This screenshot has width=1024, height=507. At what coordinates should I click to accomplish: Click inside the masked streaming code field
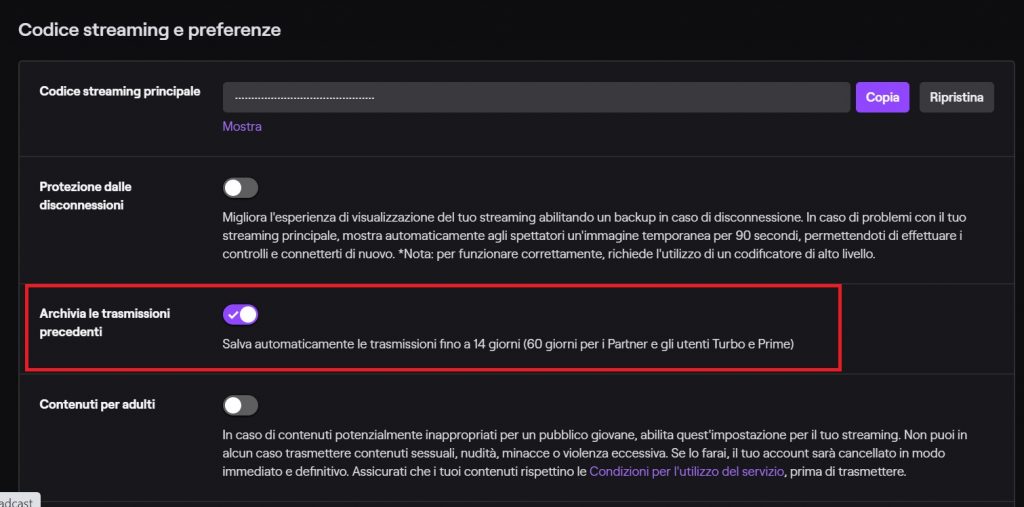535,97
